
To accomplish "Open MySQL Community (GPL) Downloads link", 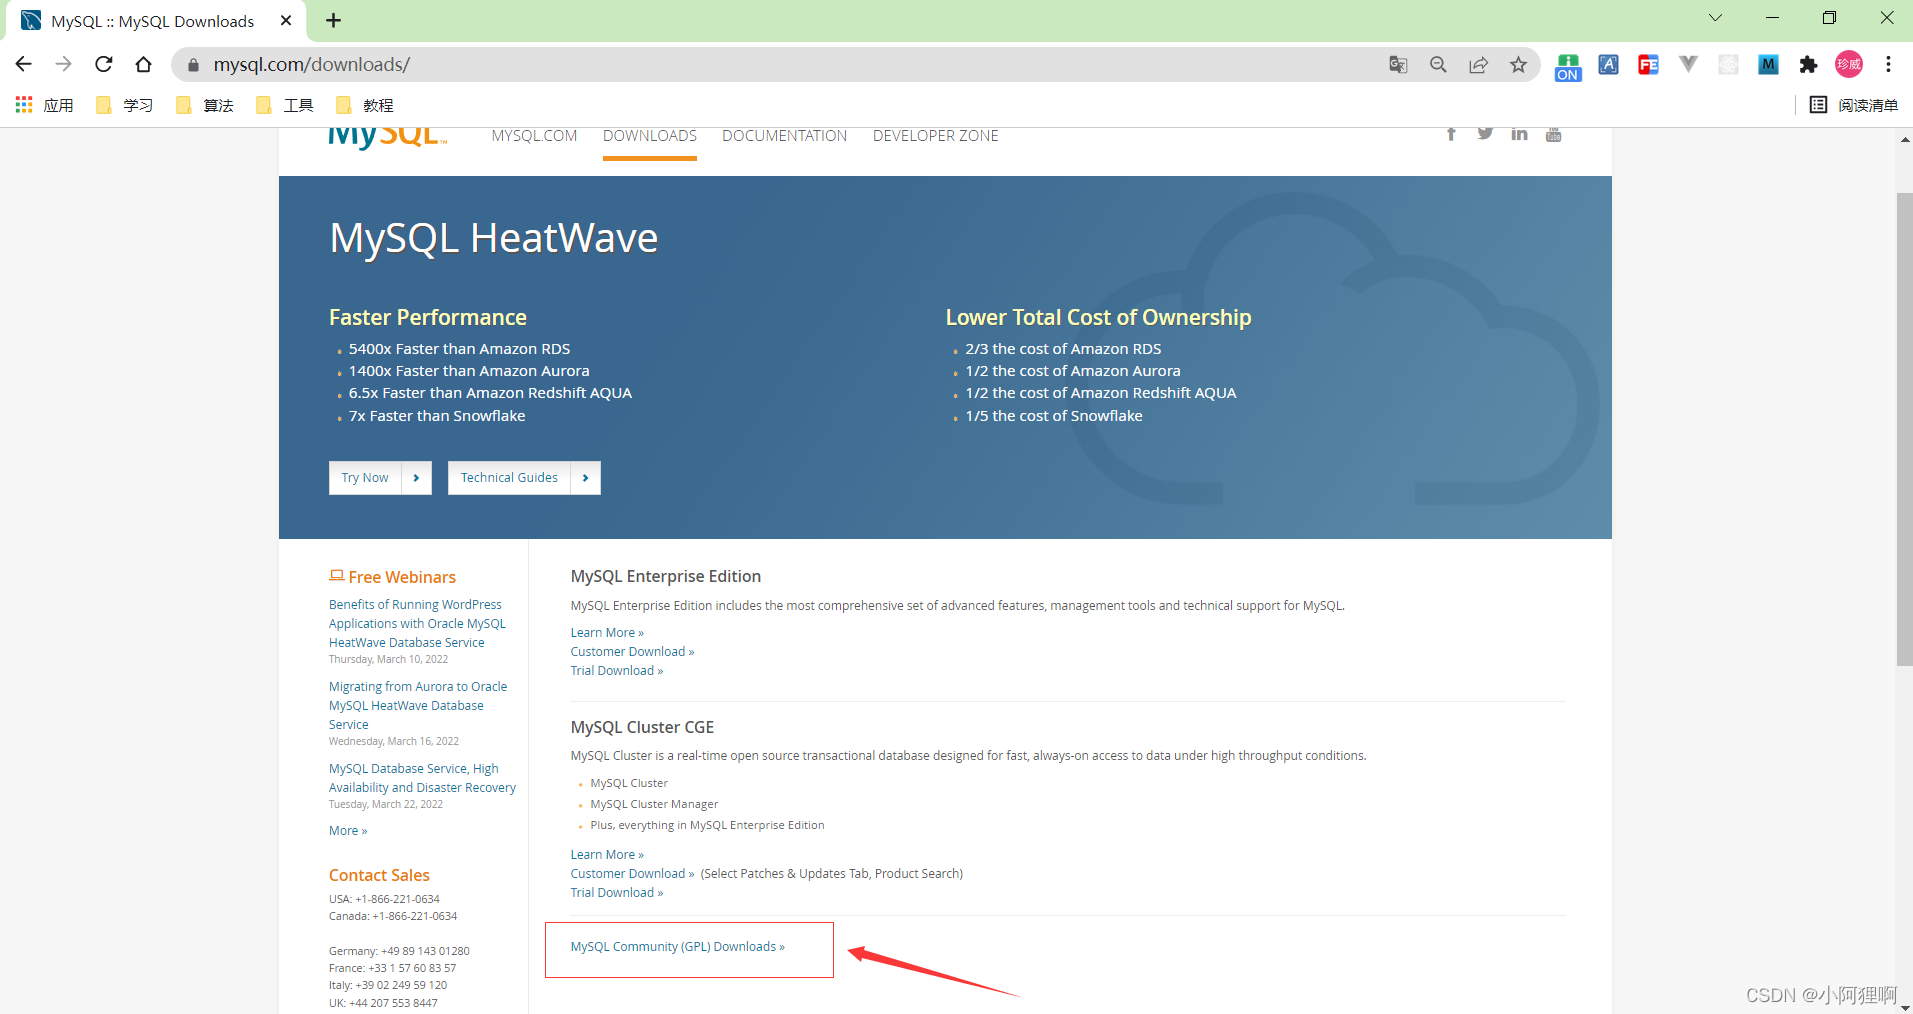I will 678,947.
